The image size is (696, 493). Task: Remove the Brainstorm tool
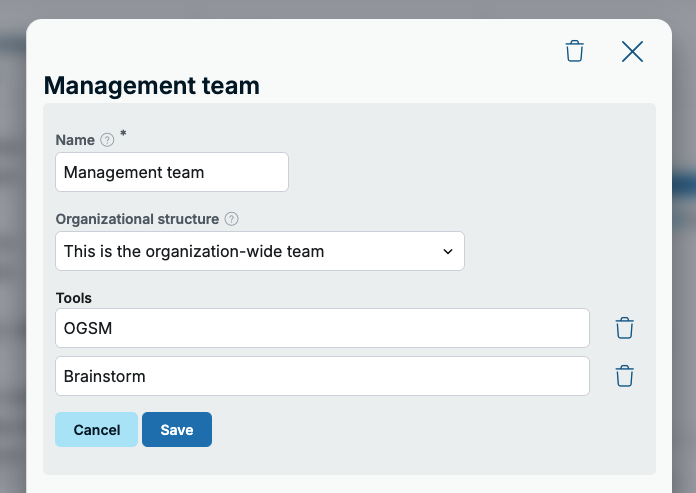[x=625, y=376]
